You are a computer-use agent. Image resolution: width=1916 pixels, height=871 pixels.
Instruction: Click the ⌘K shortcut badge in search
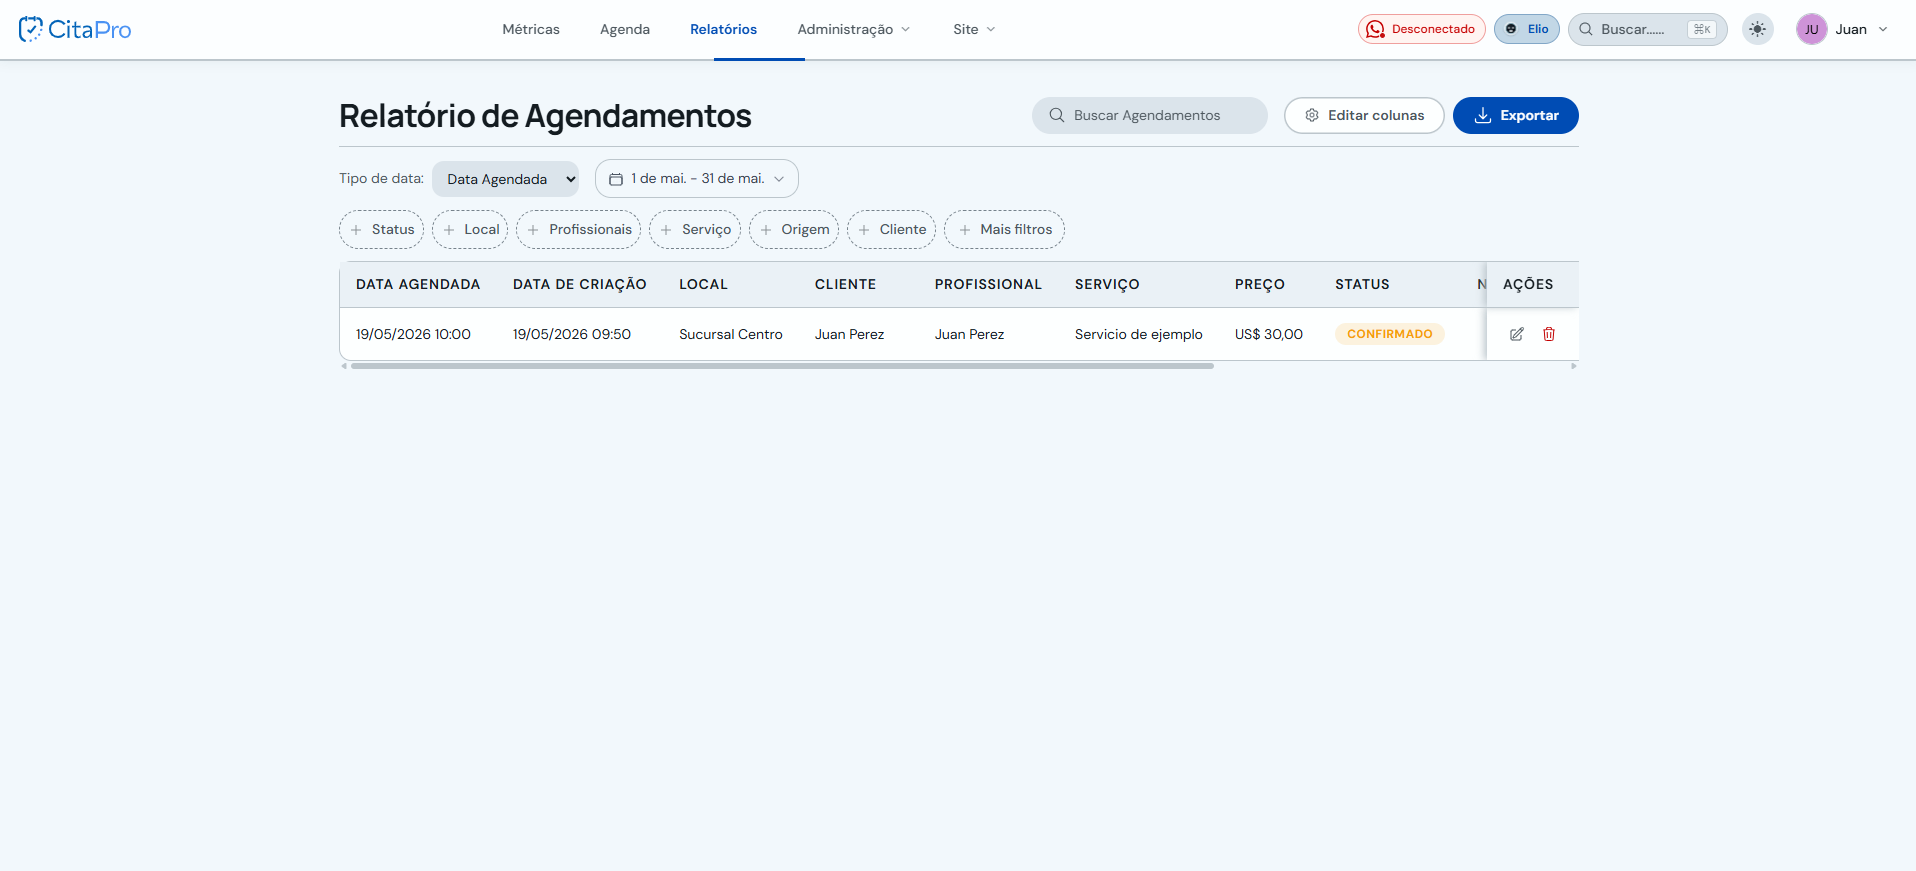(1702, 29)
